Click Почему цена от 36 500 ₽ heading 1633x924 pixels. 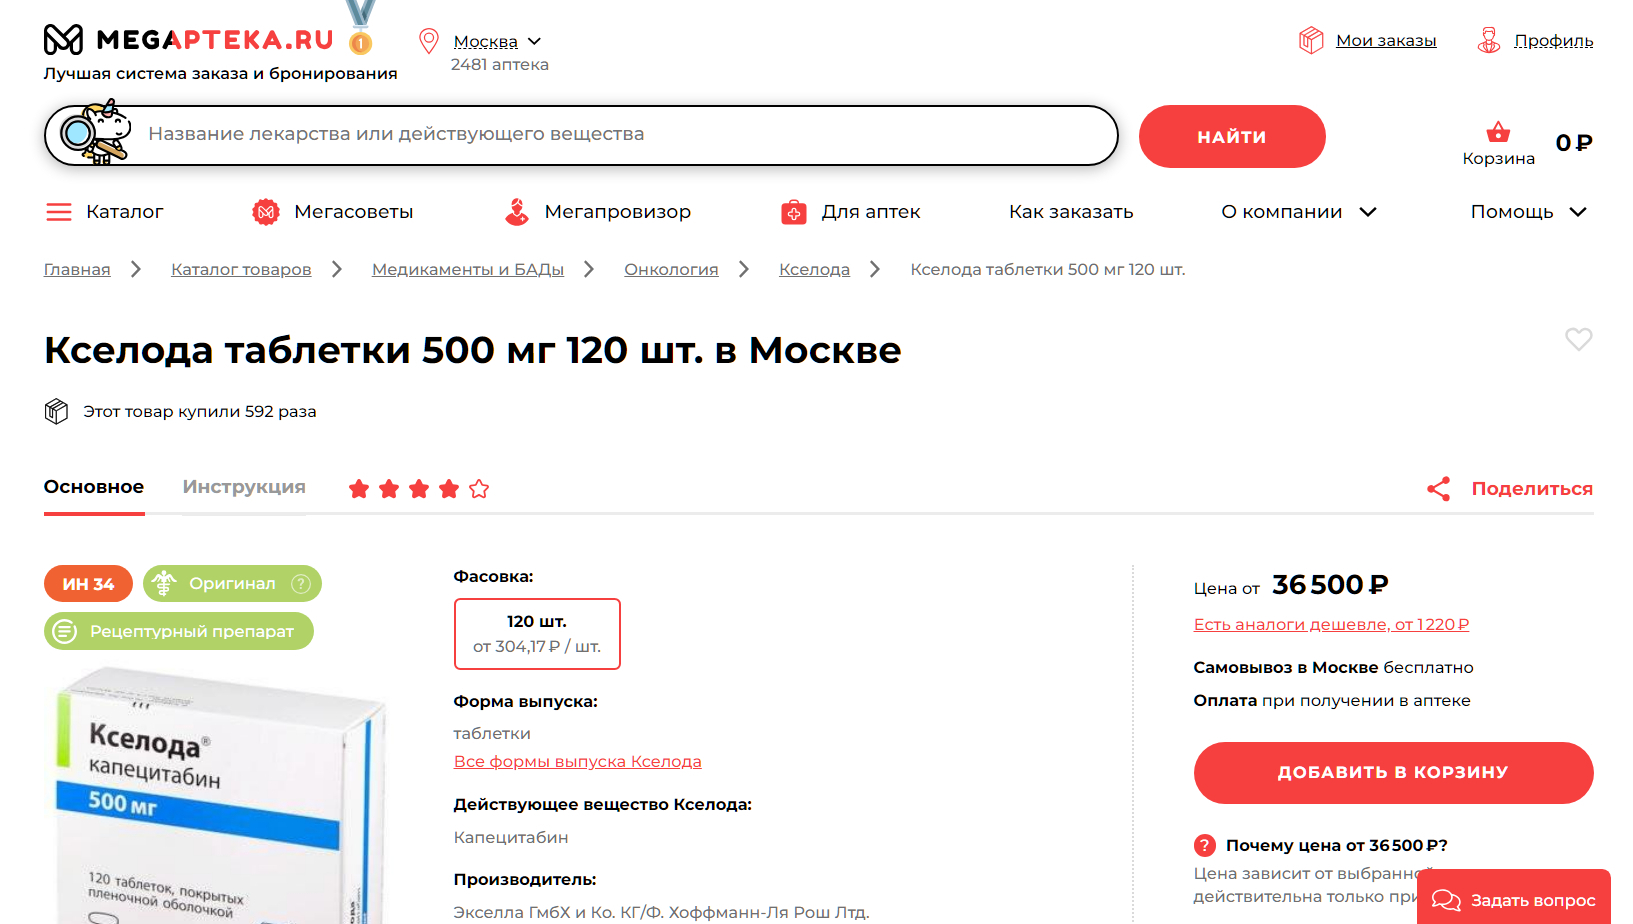pos(1336,845)
